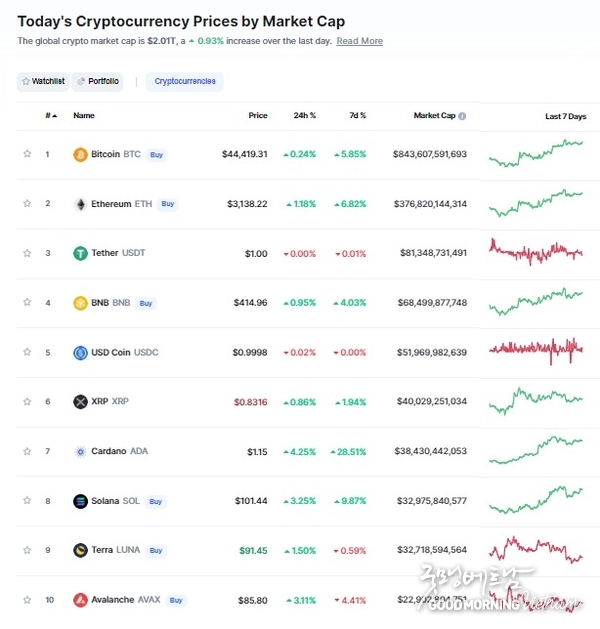Toggle the watchlist star for Terra LUNA

pos(27,550)
